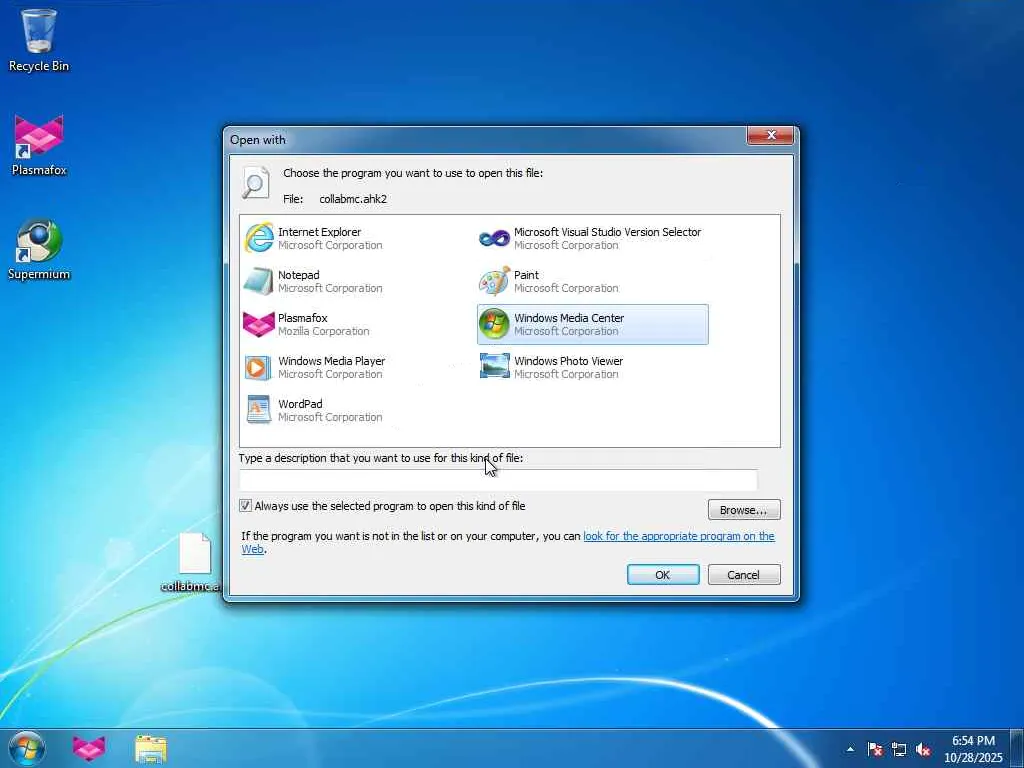
Task: Pick the Plasmafox icon in program list
Action: (x=259, y=324)
